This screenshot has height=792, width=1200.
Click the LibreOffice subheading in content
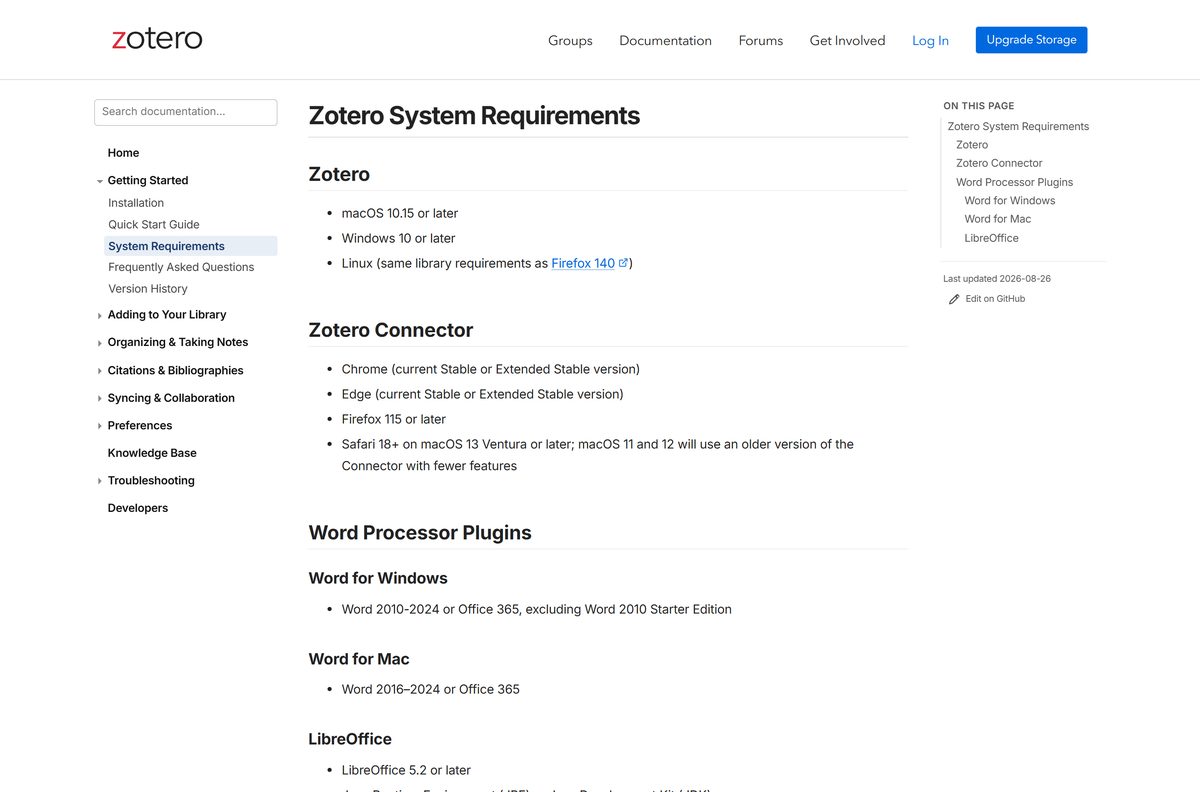point(350,739)
